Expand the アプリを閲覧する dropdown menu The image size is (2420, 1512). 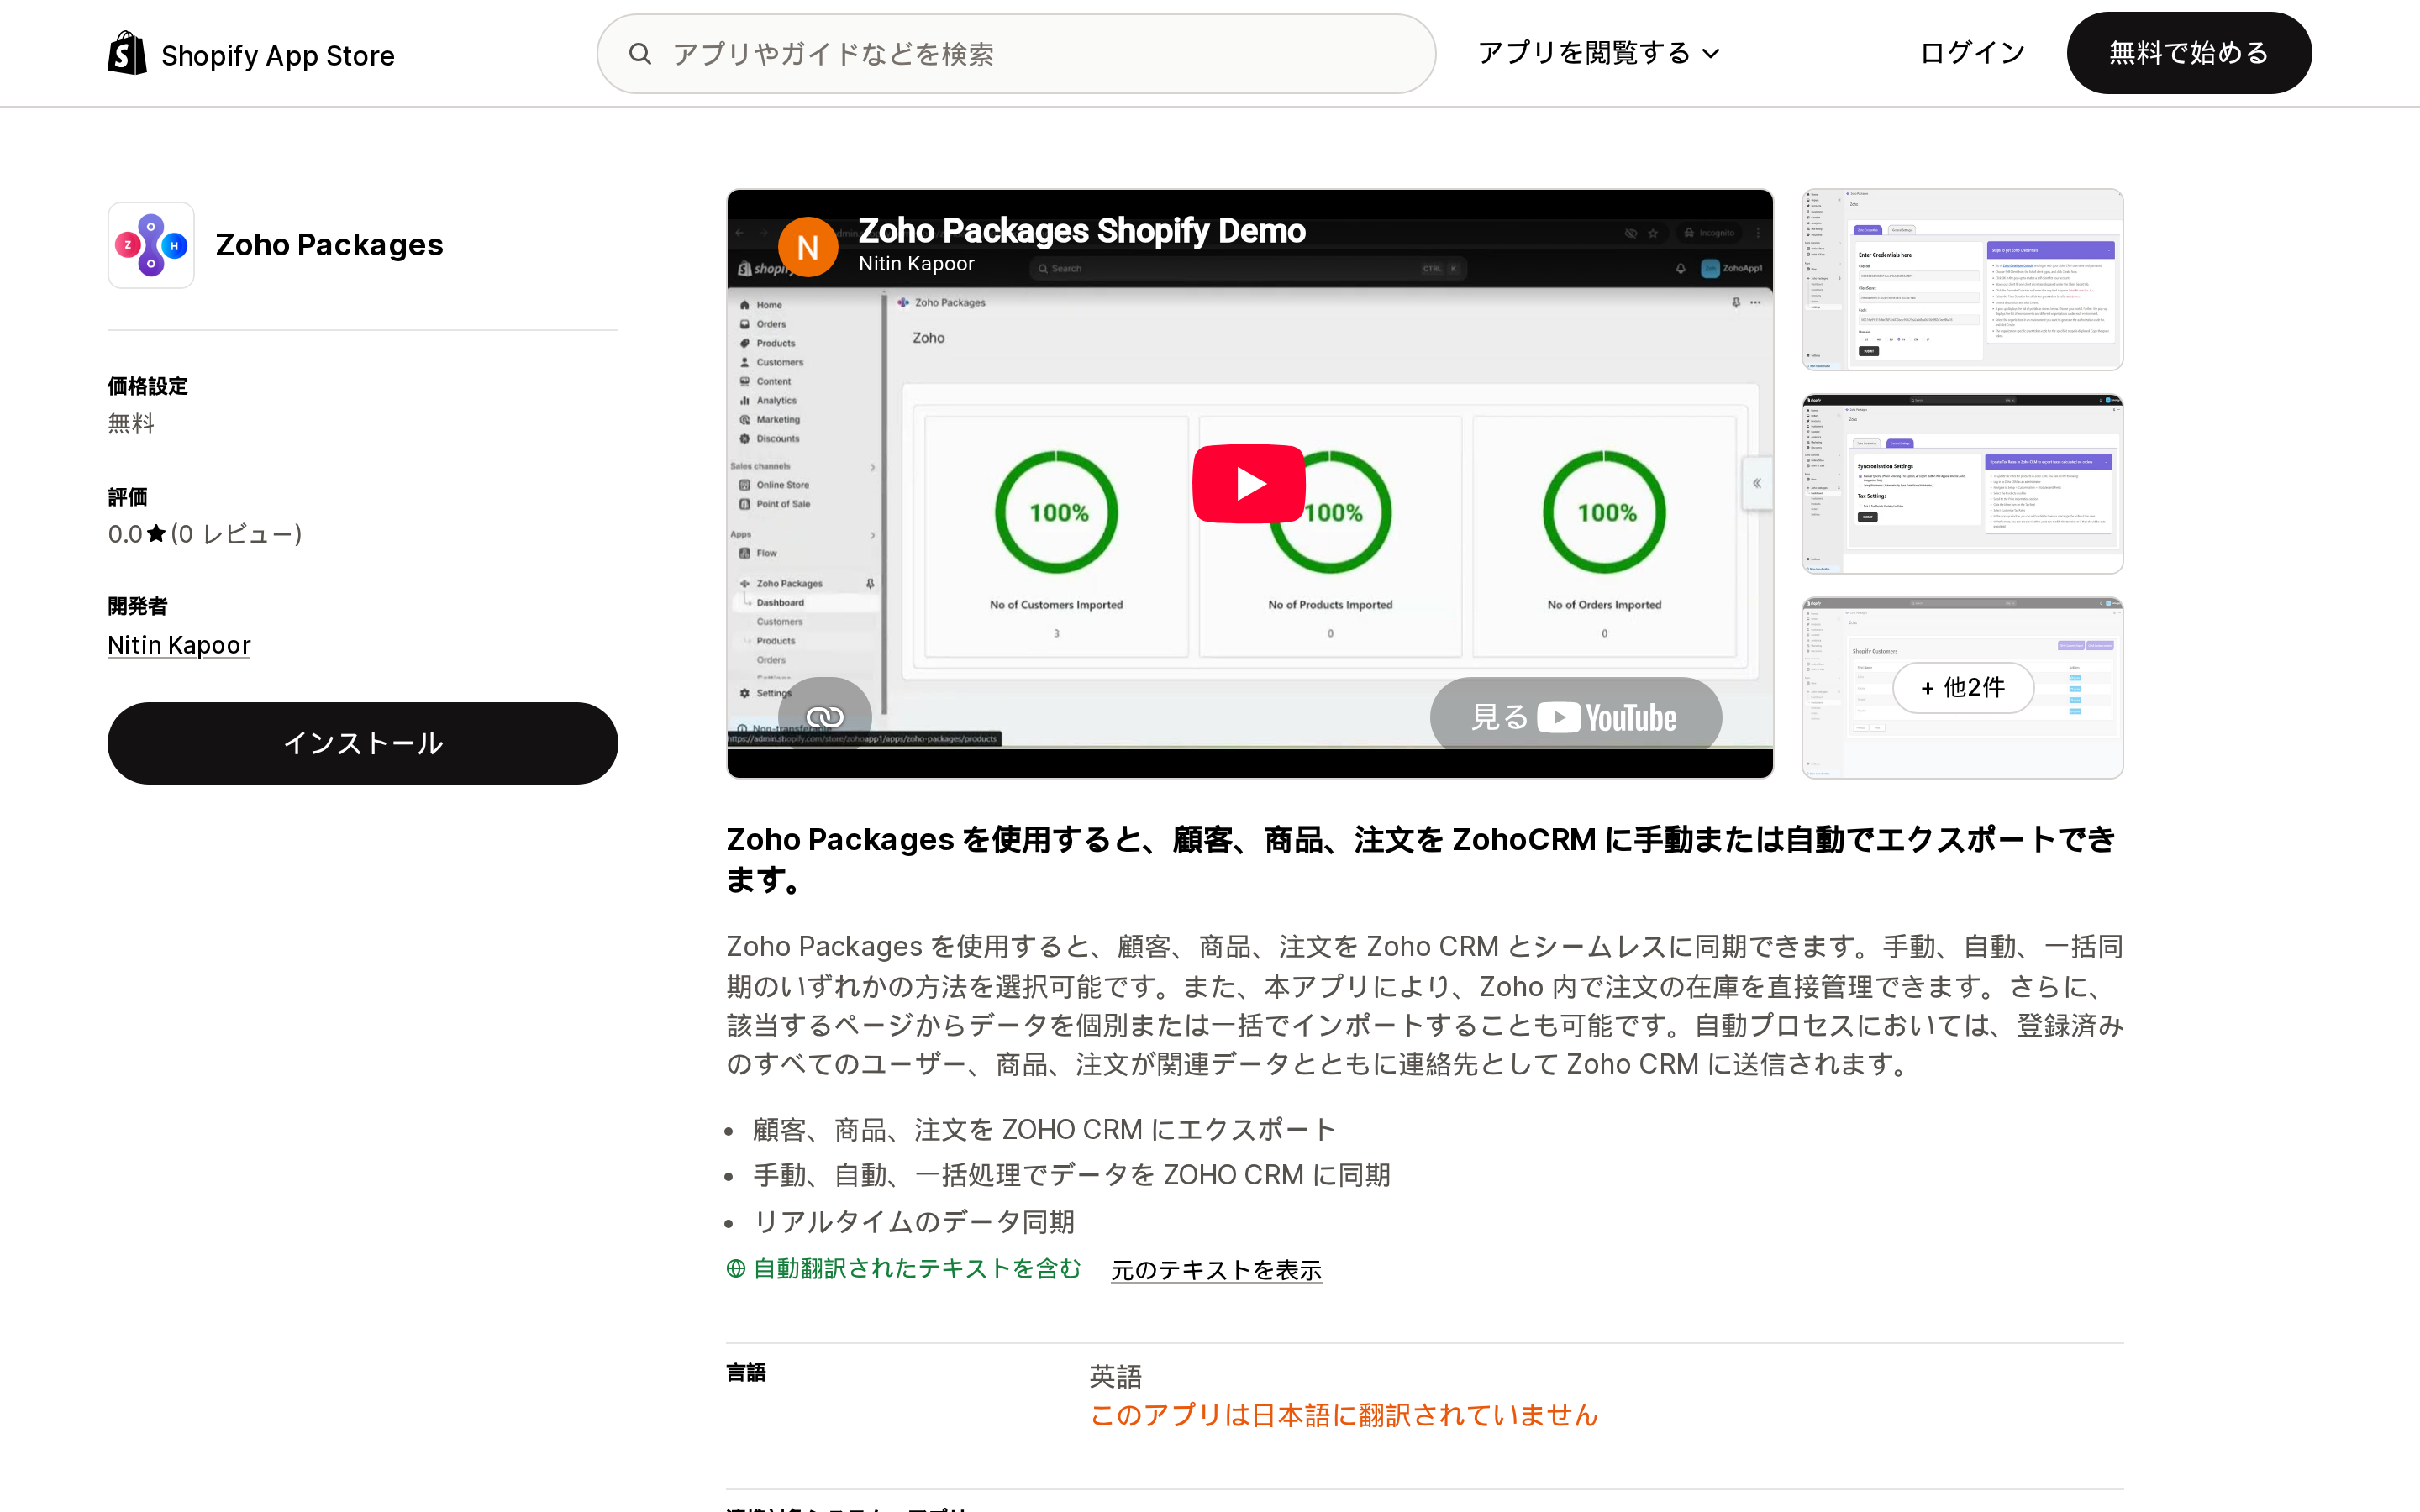click(1598, 53)
